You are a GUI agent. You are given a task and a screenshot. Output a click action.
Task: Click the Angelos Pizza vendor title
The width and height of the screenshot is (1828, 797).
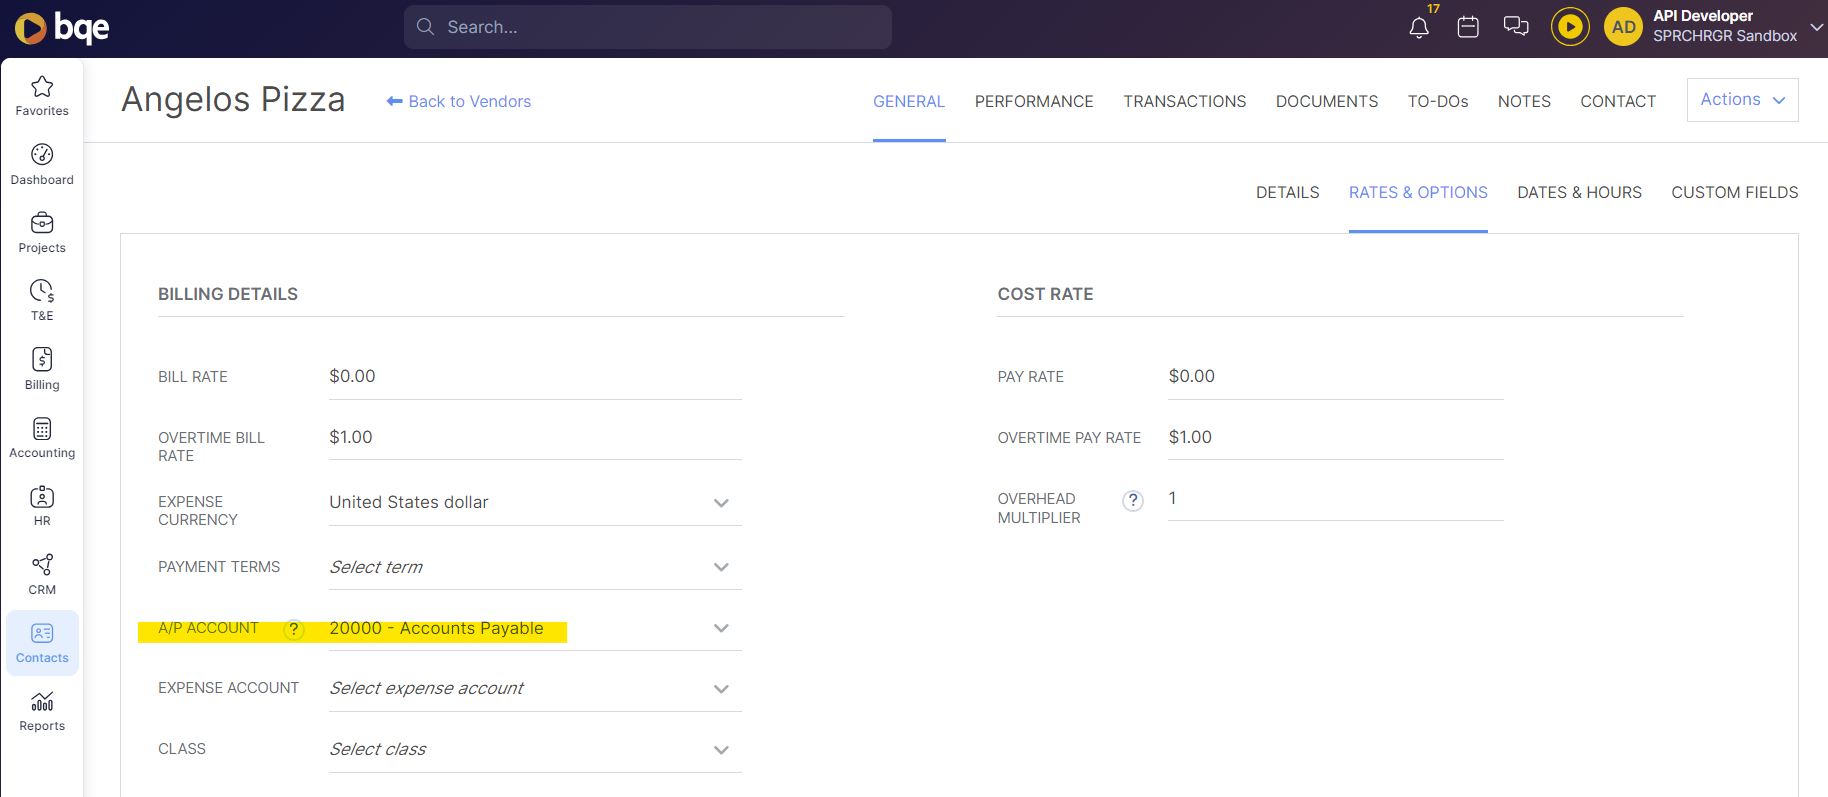tap(233, 100)
